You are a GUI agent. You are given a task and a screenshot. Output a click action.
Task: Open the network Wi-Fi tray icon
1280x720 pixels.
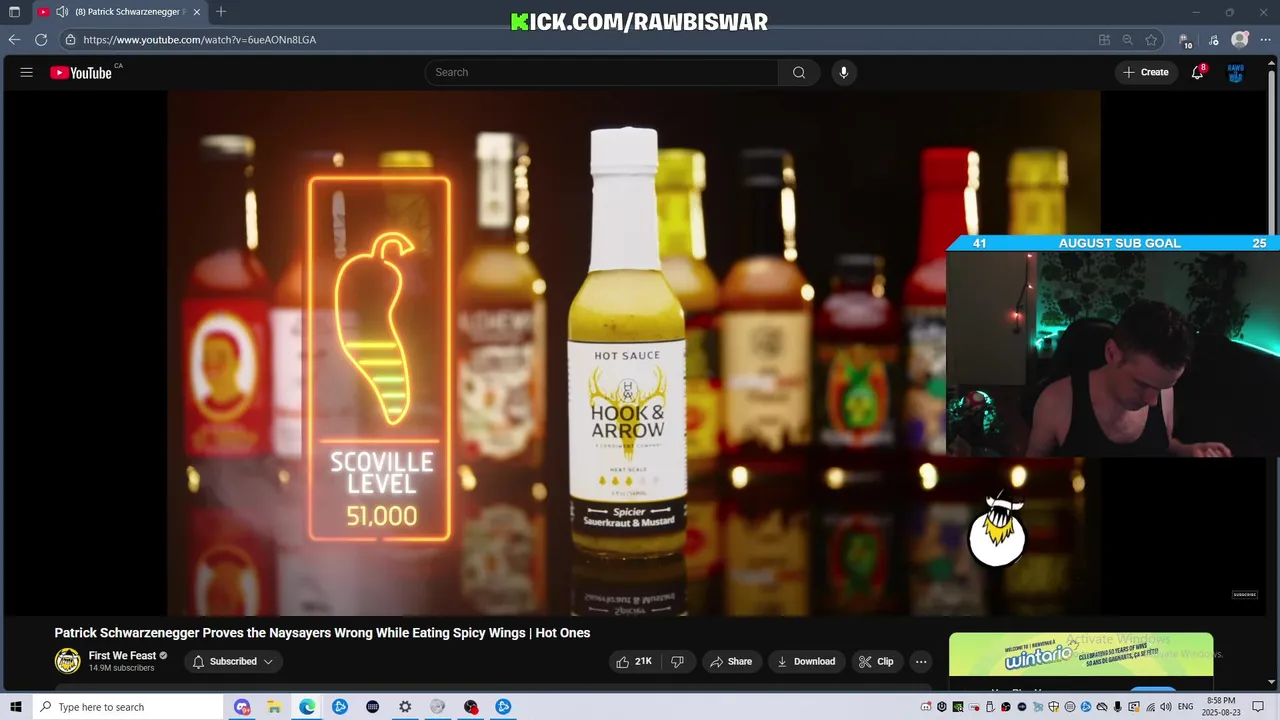1149,707
